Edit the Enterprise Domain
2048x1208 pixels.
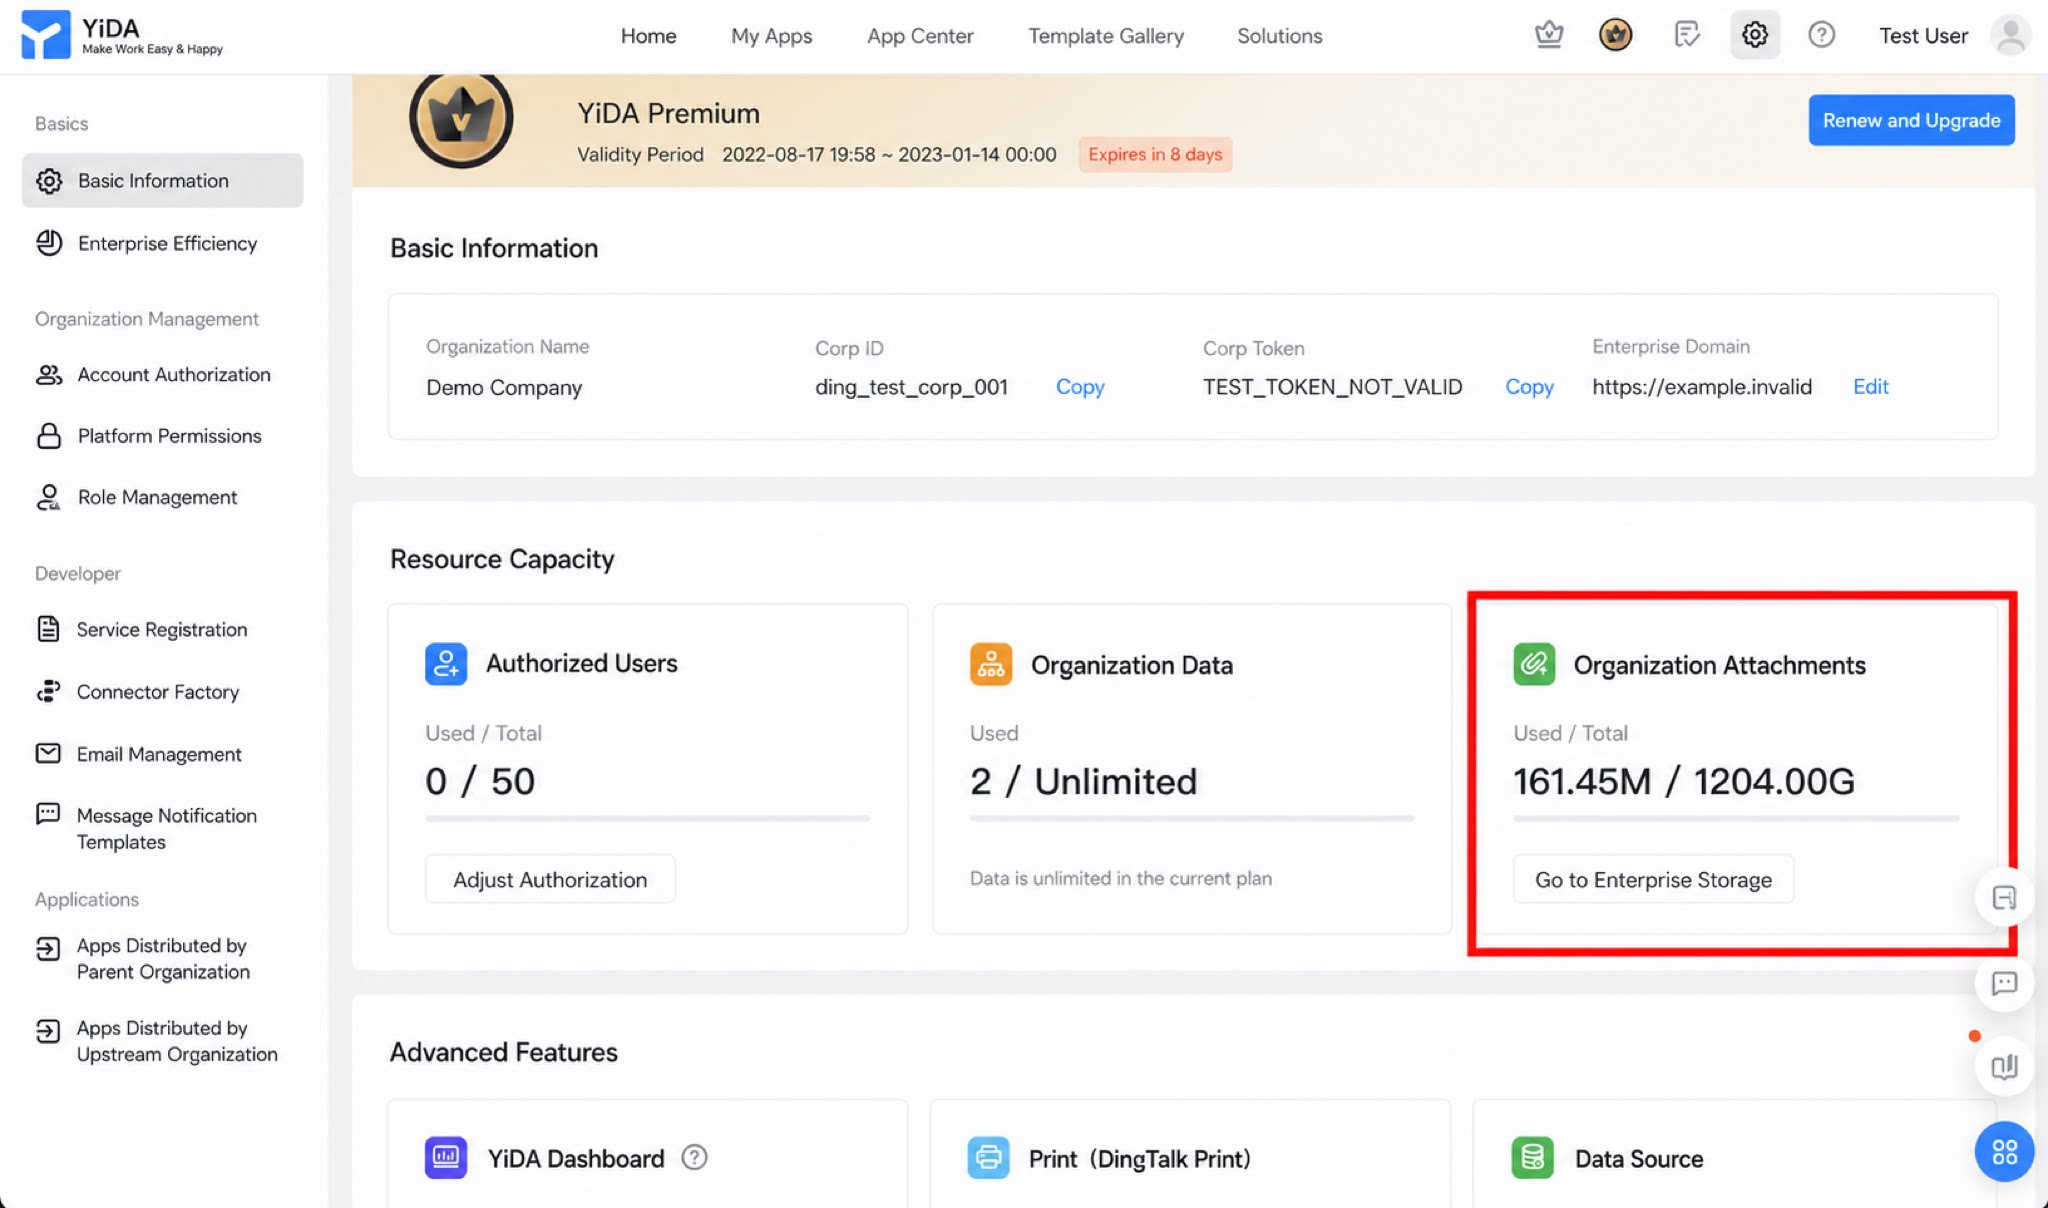[x=1870, y=387]
